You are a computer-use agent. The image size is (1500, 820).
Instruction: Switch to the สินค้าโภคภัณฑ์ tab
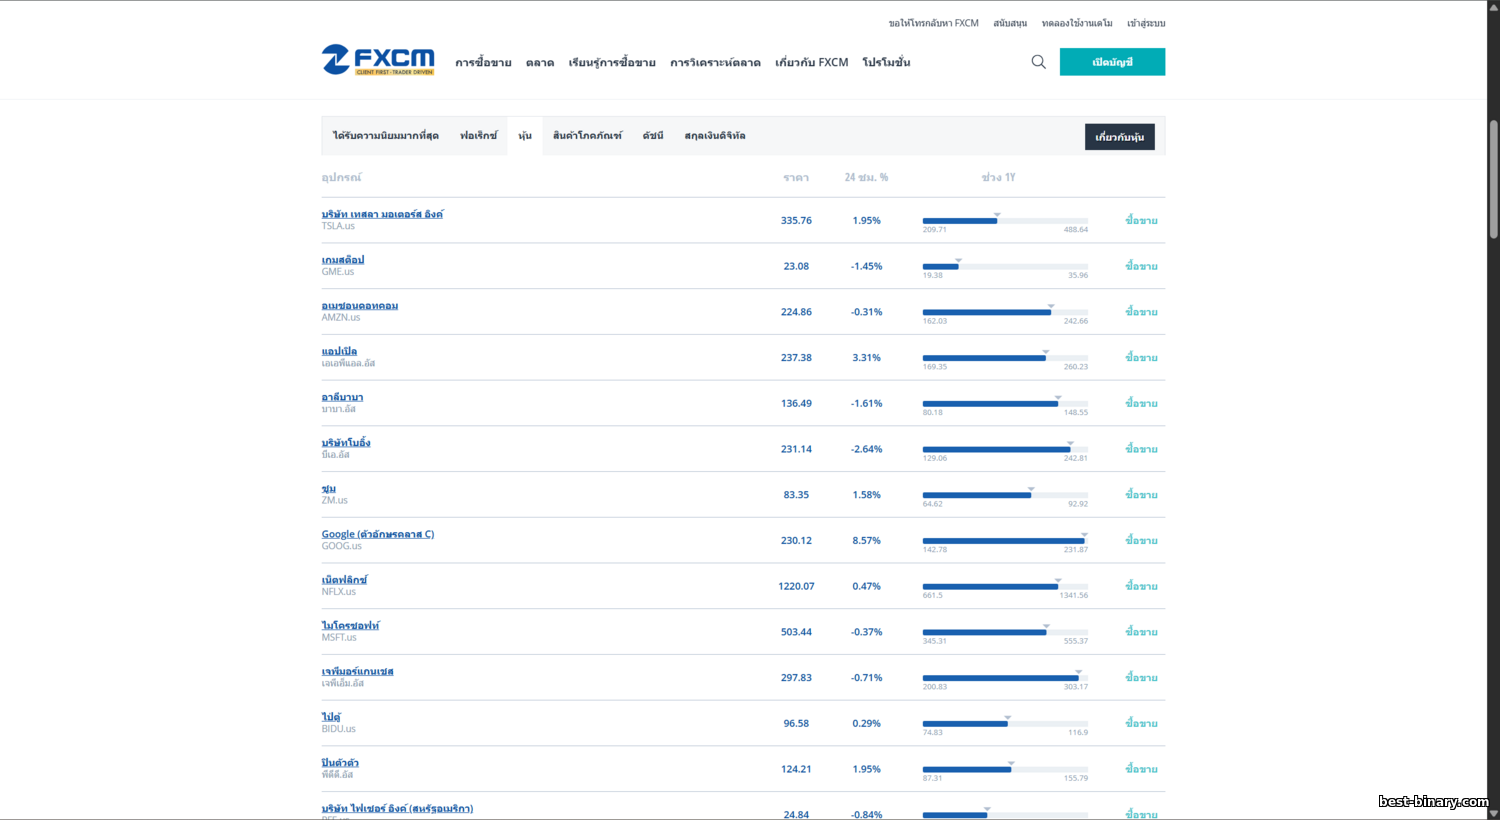pyautogui.click(x=587, y=136)
